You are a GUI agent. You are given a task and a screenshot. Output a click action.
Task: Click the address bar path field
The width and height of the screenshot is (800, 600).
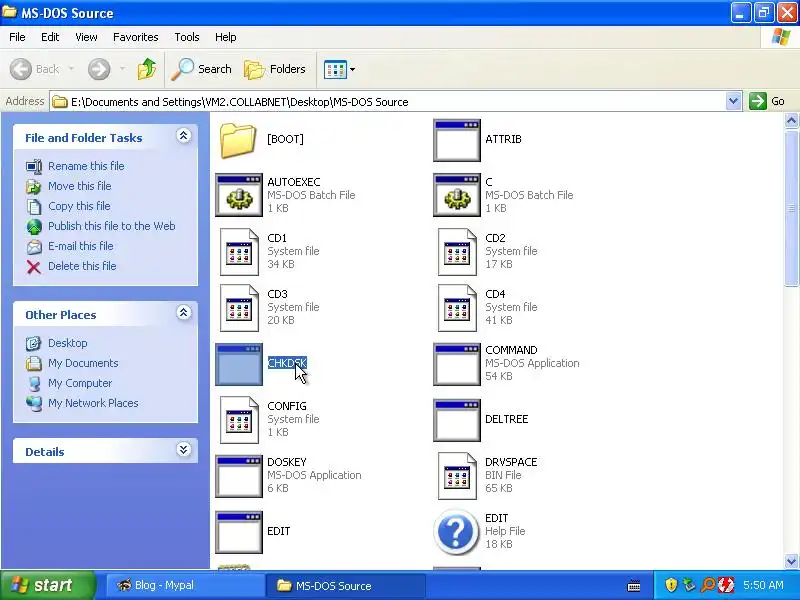pyautogui.click(x=388, y=102)
